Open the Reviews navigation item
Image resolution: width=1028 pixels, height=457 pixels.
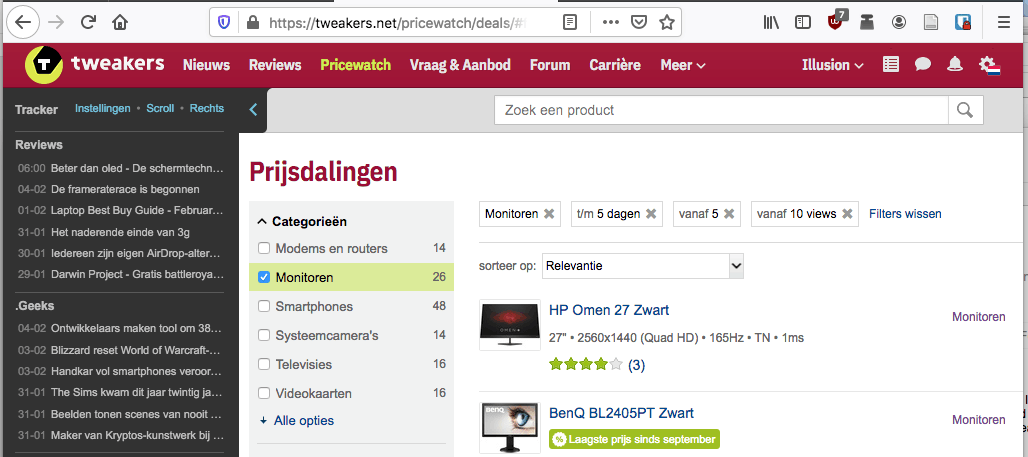click(x=275, y=65)
